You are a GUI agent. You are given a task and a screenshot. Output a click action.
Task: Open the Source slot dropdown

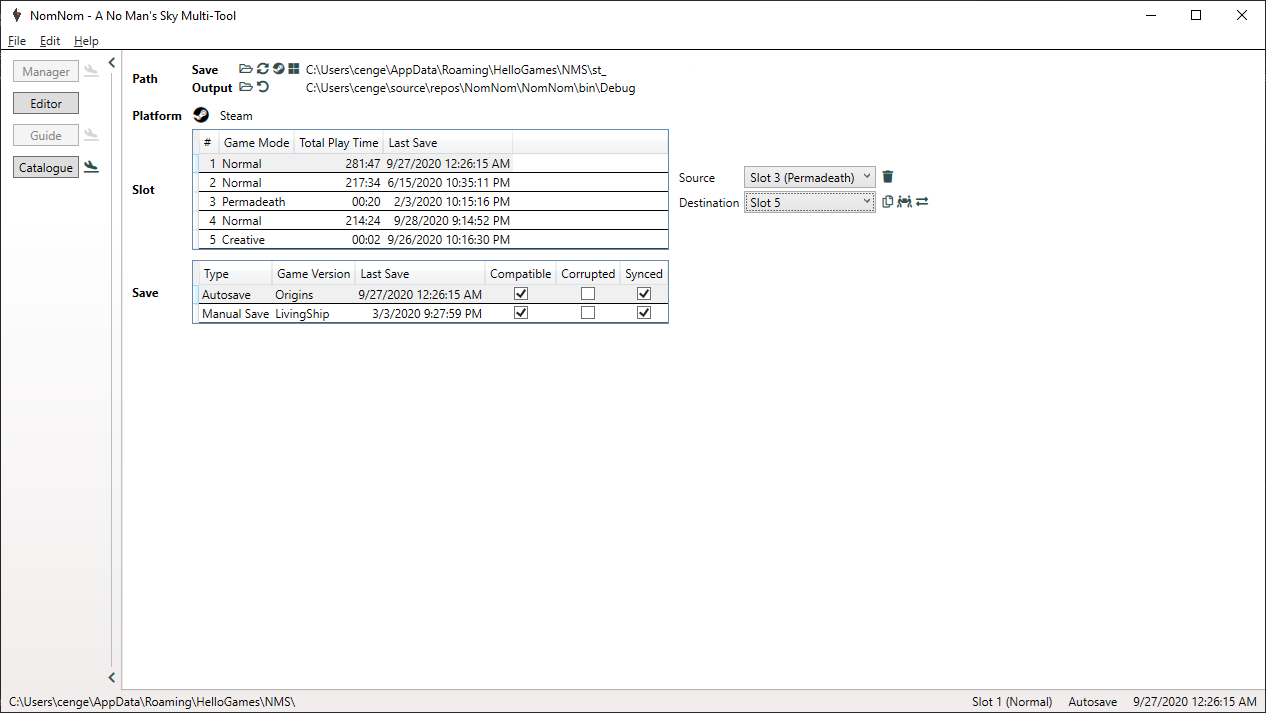810,177
